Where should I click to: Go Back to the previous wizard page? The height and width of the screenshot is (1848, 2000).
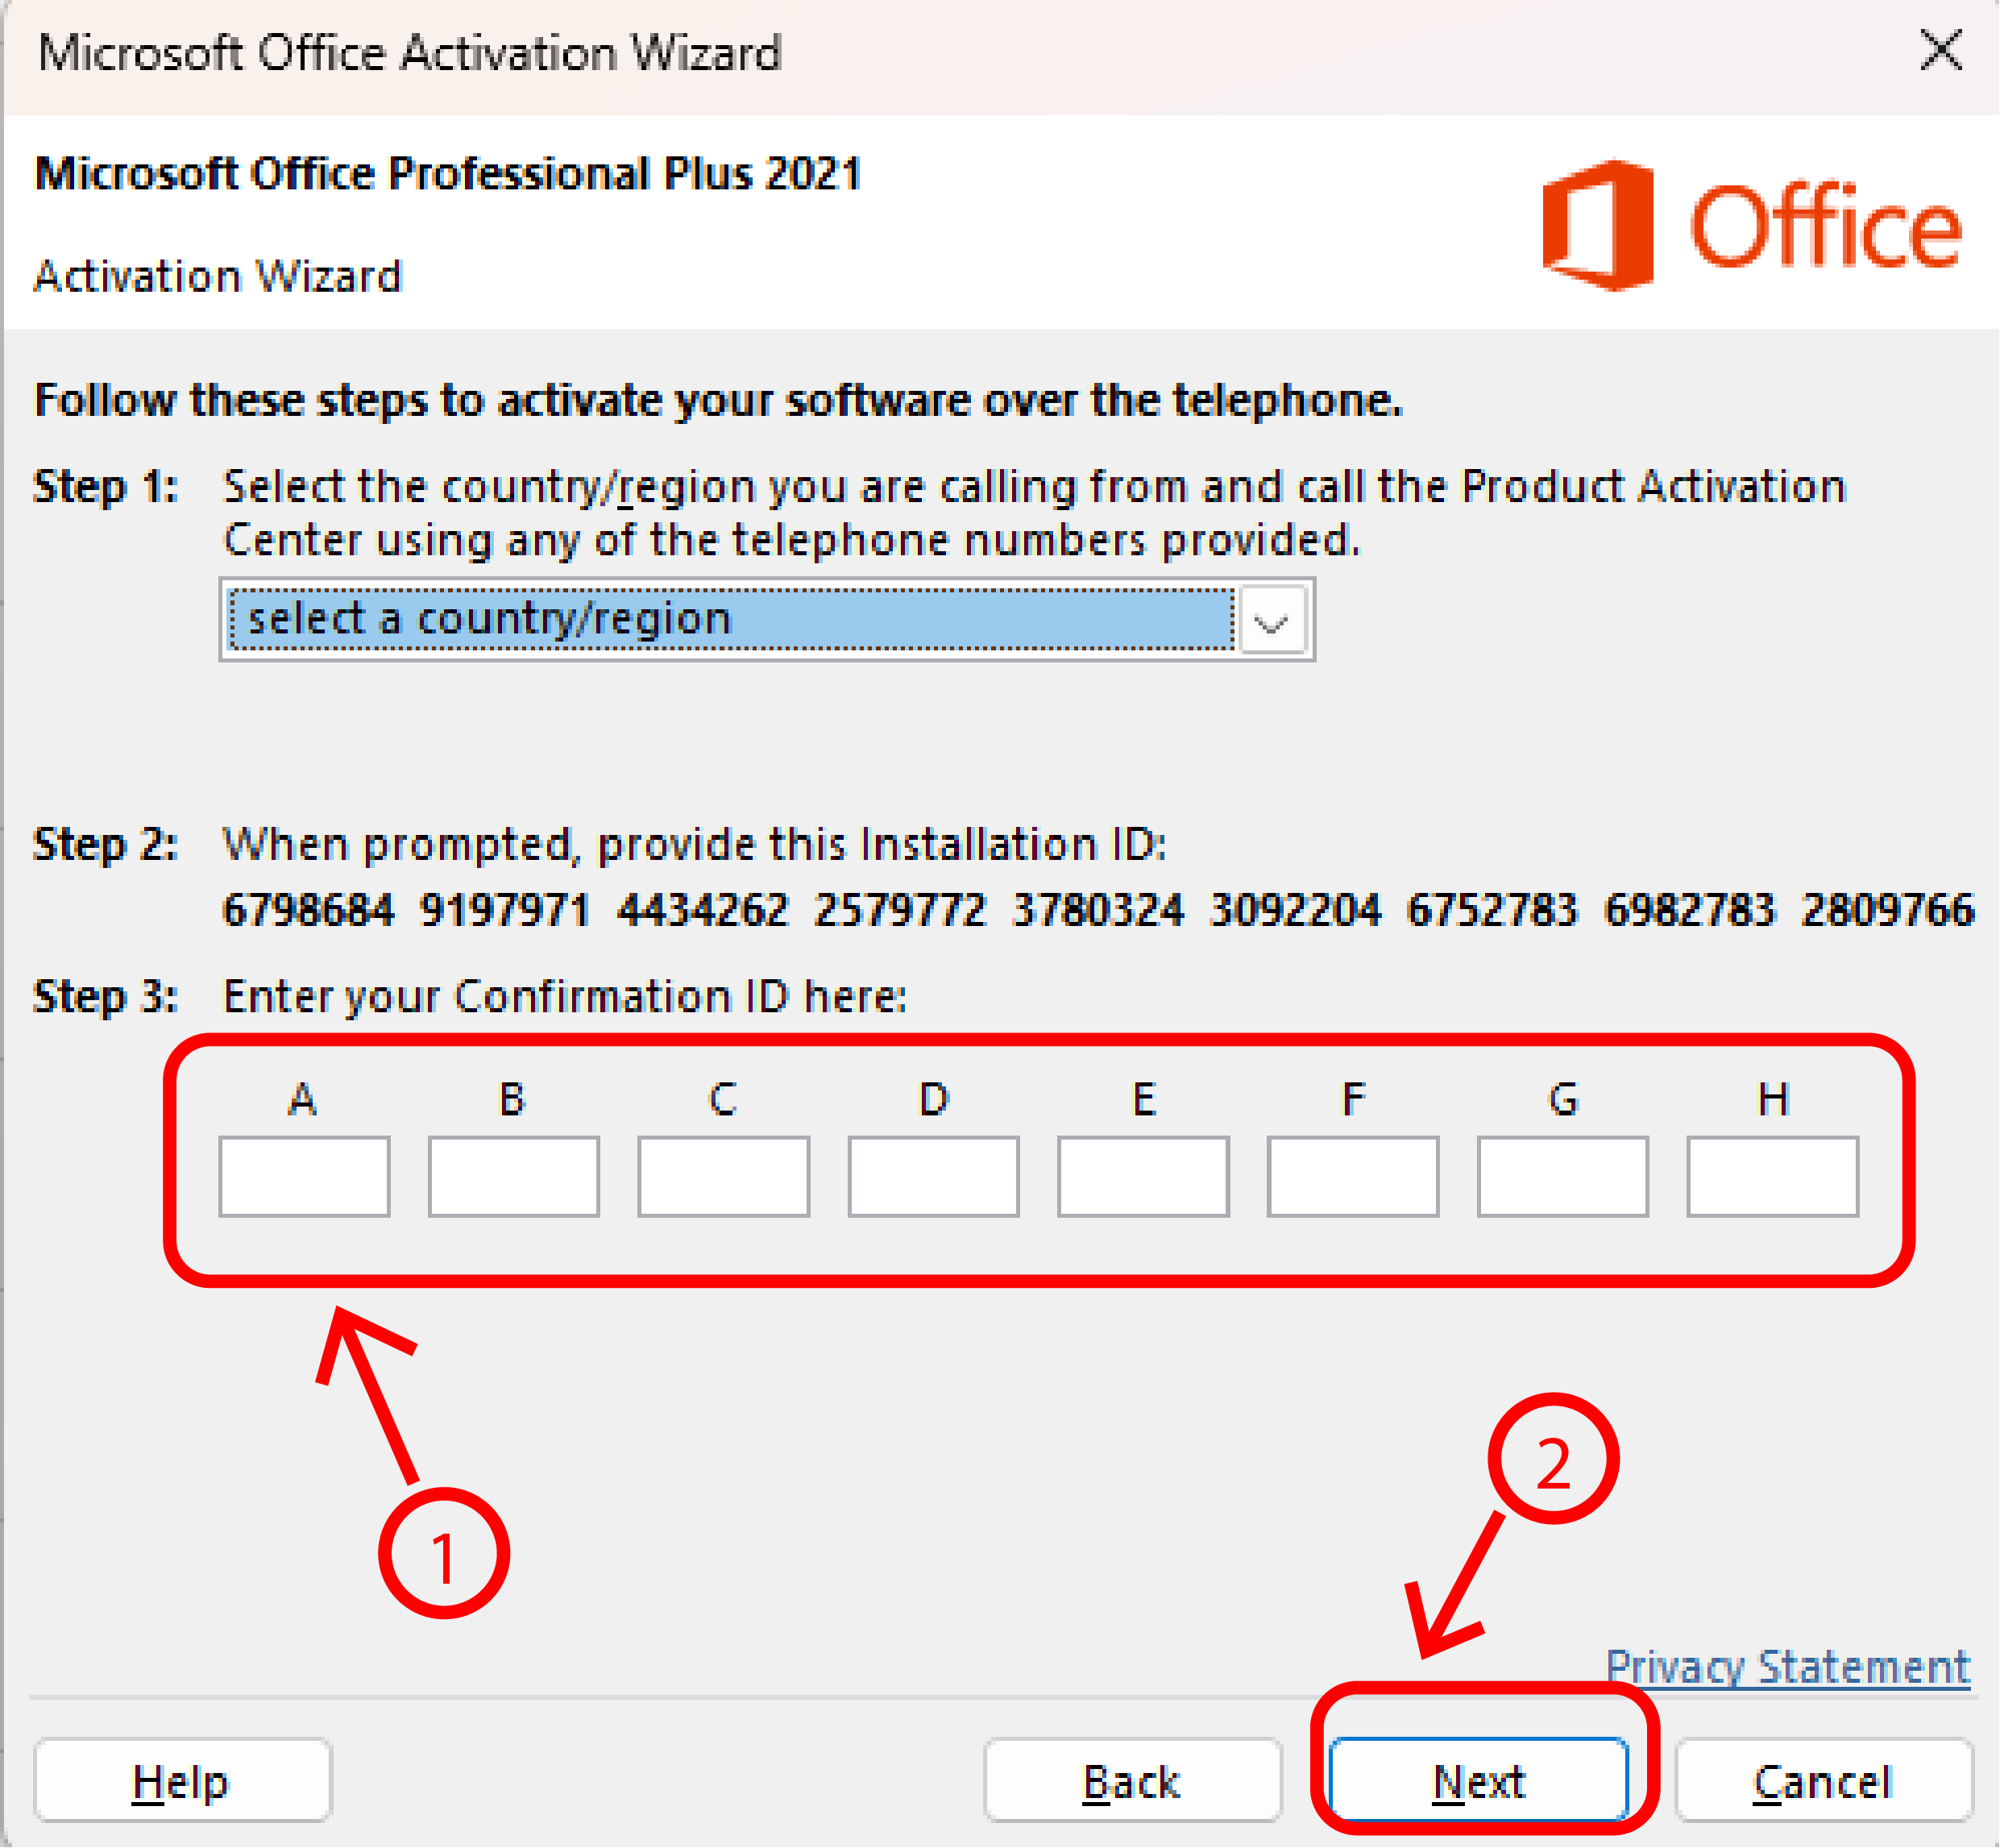click(x=1132, y=1781)
